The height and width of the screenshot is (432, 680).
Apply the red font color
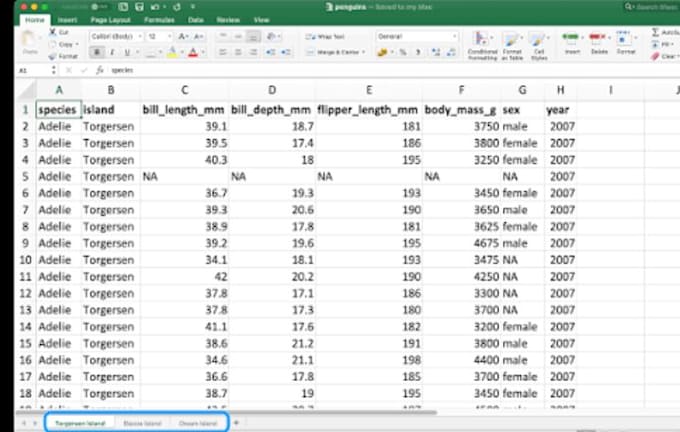coord(193,53)
